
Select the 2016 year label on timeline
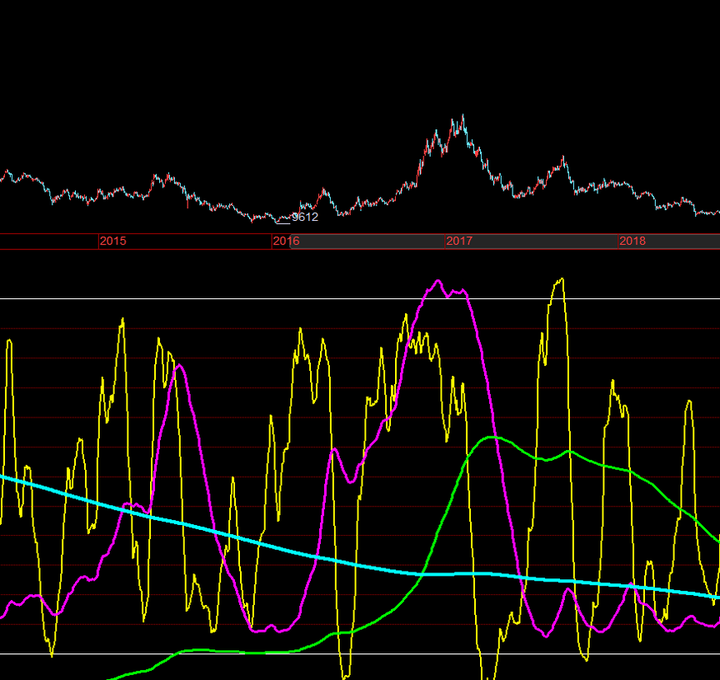tap(286, 241)
